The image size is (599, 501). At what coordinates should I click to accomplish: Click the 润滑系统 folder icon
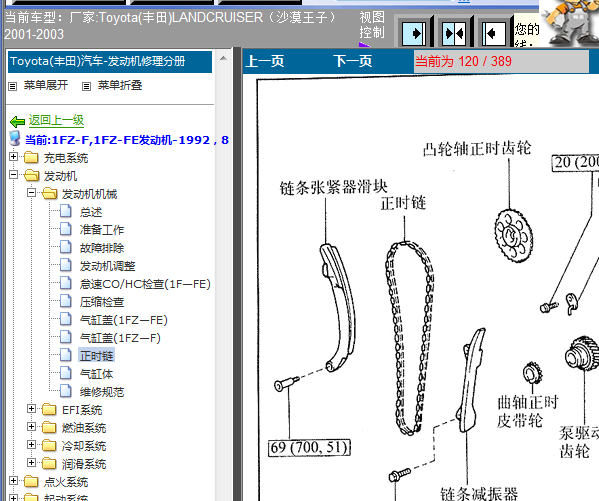pos(49,464)
